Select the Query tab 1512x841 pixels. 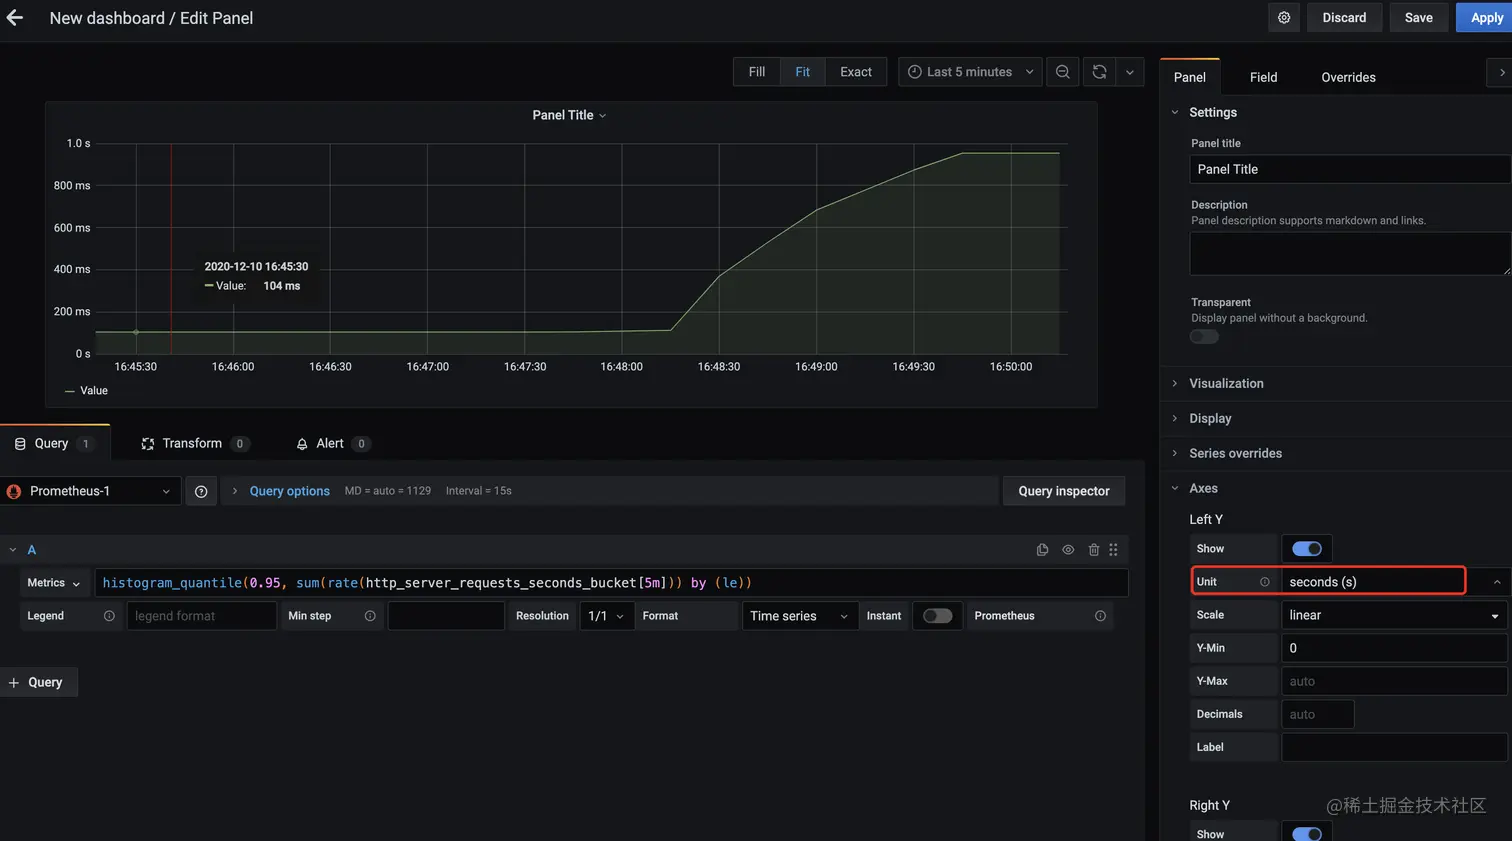[54, 444]
